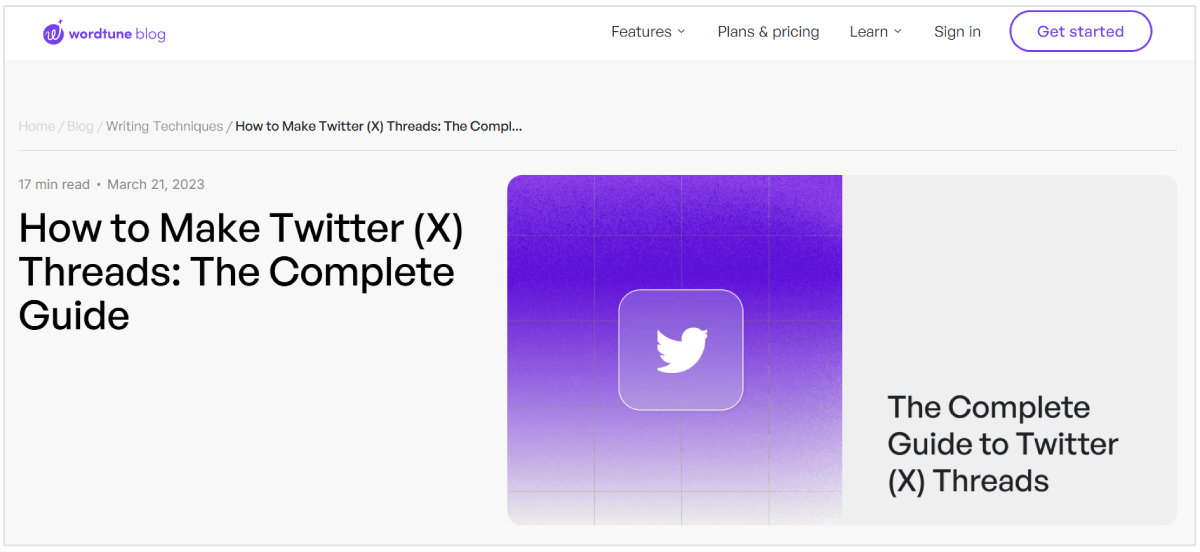Select Blog in the breadcrumb trail
The height and width of the screenshot is (552, 1200).
(80, 126)
